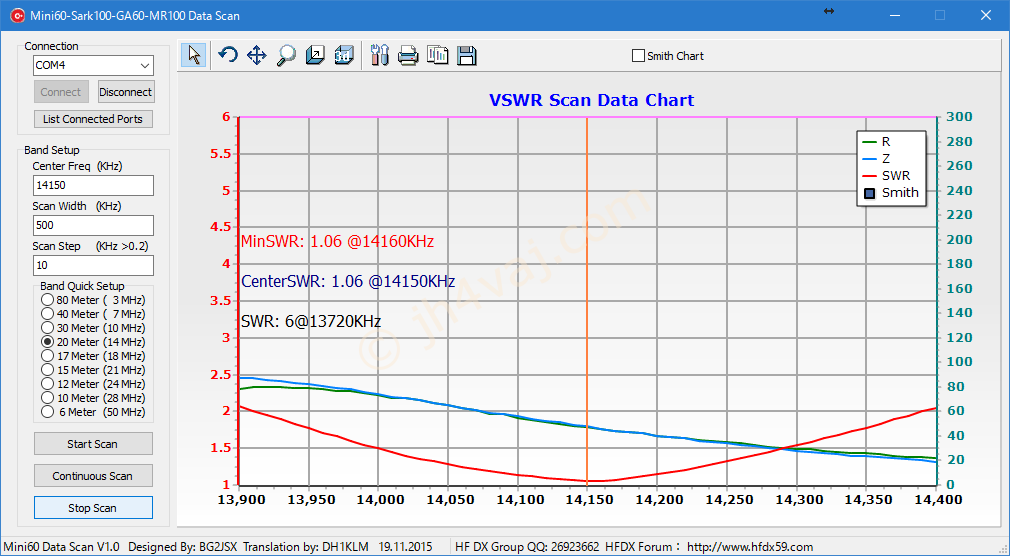Select the normal pointer tool in toolbar
This screenshot has height=556, width=1010.
point(193,55)
